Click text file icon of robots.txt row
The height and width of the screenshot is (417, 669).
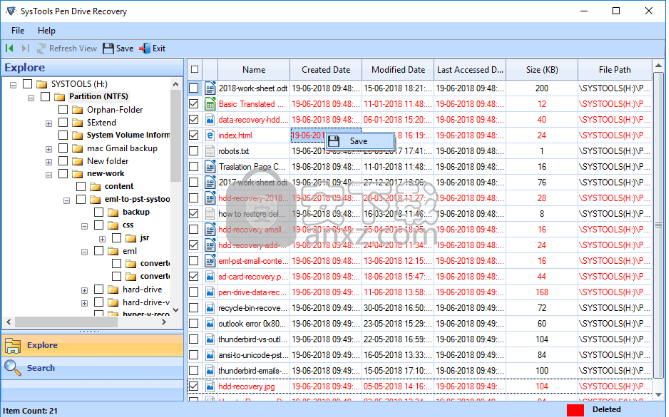pos(210,151)
